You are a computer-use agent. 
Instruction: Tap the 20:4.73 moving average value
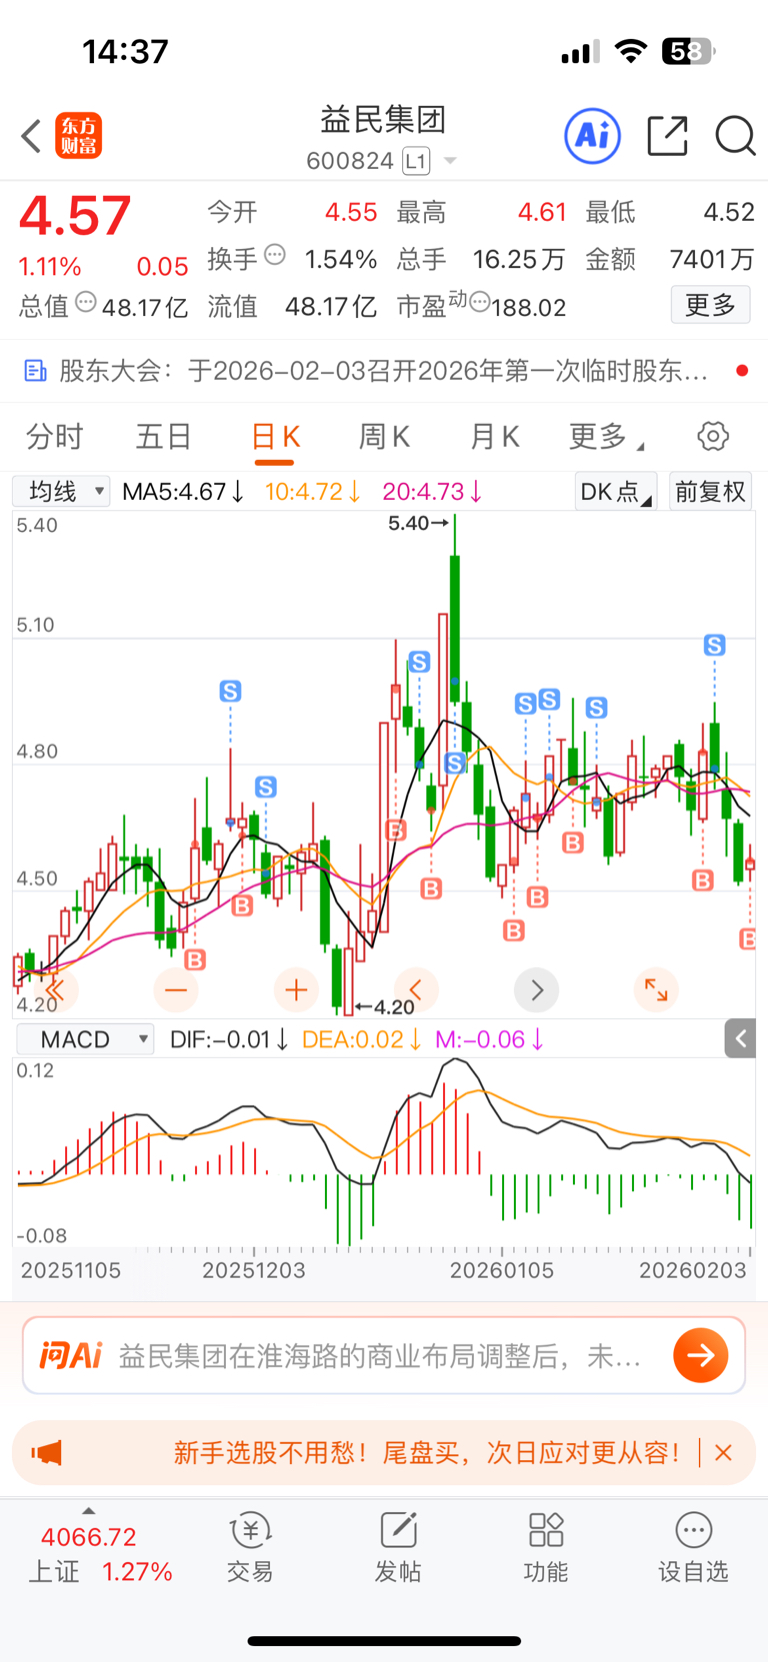[433, 491]
